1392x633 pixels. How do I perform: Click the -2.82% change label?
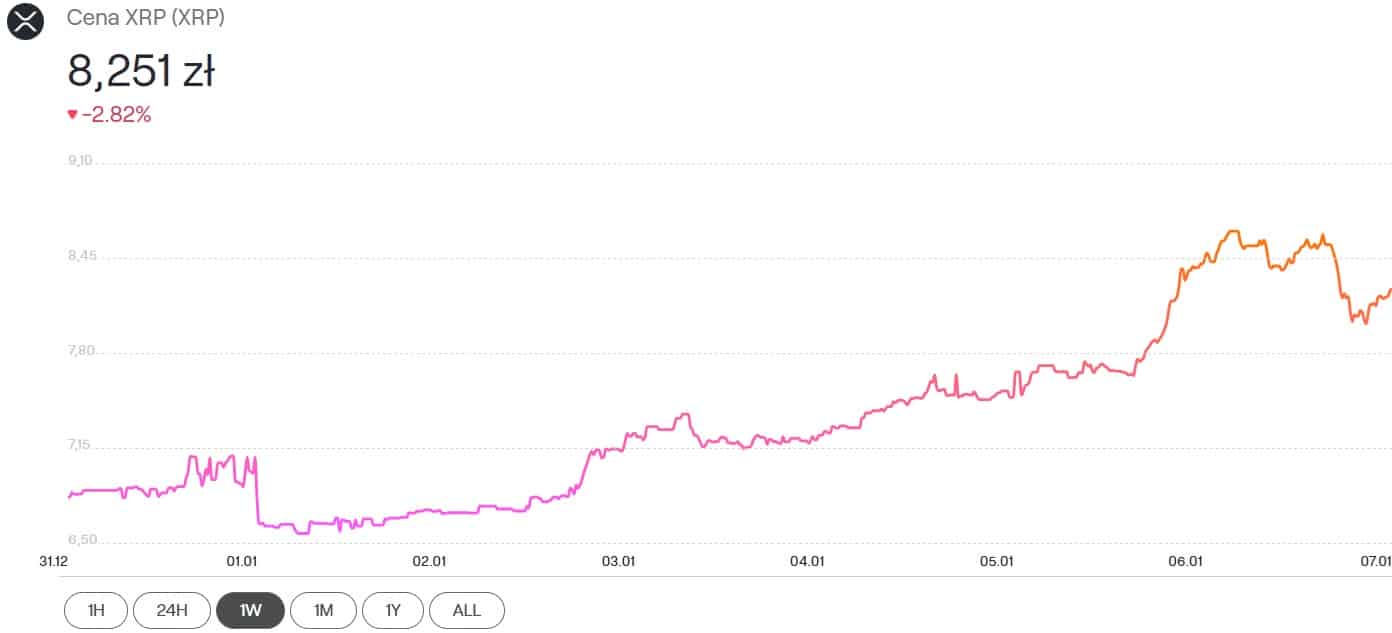click(x=116, y=115)
